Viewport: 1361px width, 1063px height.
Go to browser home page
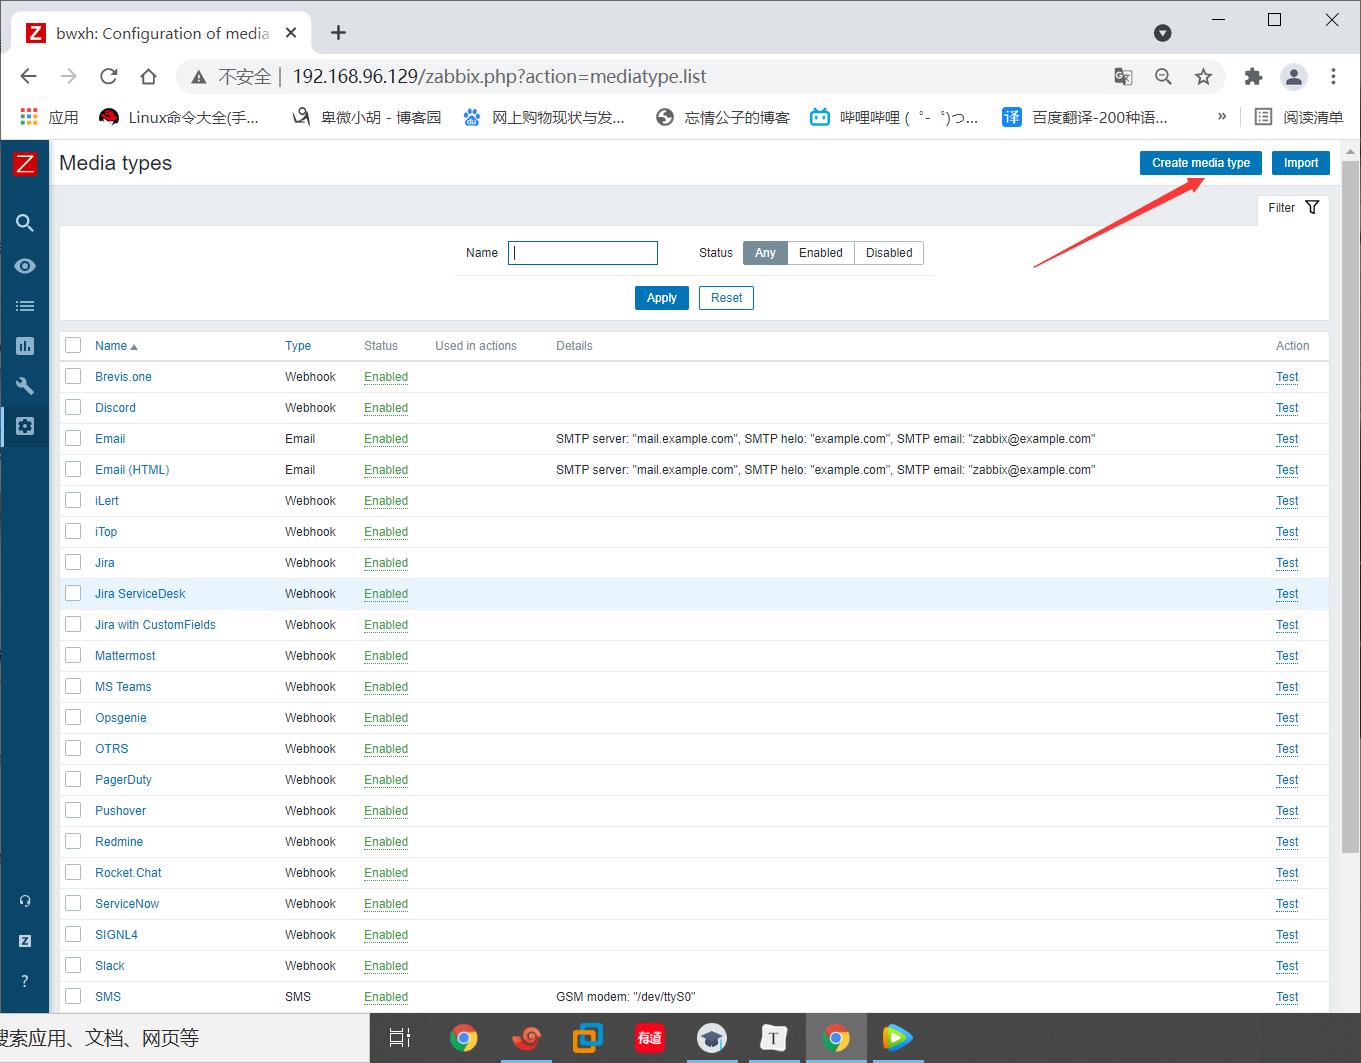click(148, 76)
